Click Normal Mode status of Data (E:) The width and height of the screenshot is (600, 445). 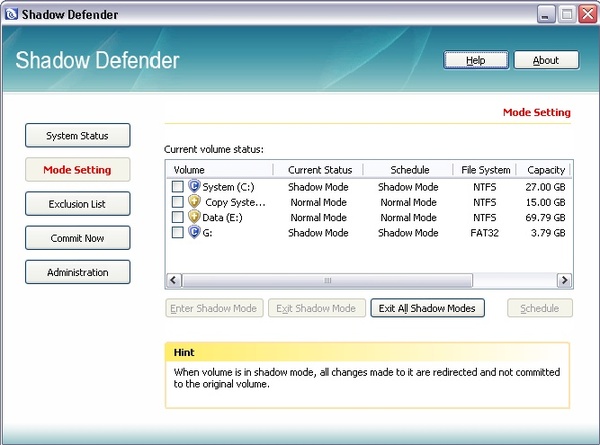click(318, 217)
